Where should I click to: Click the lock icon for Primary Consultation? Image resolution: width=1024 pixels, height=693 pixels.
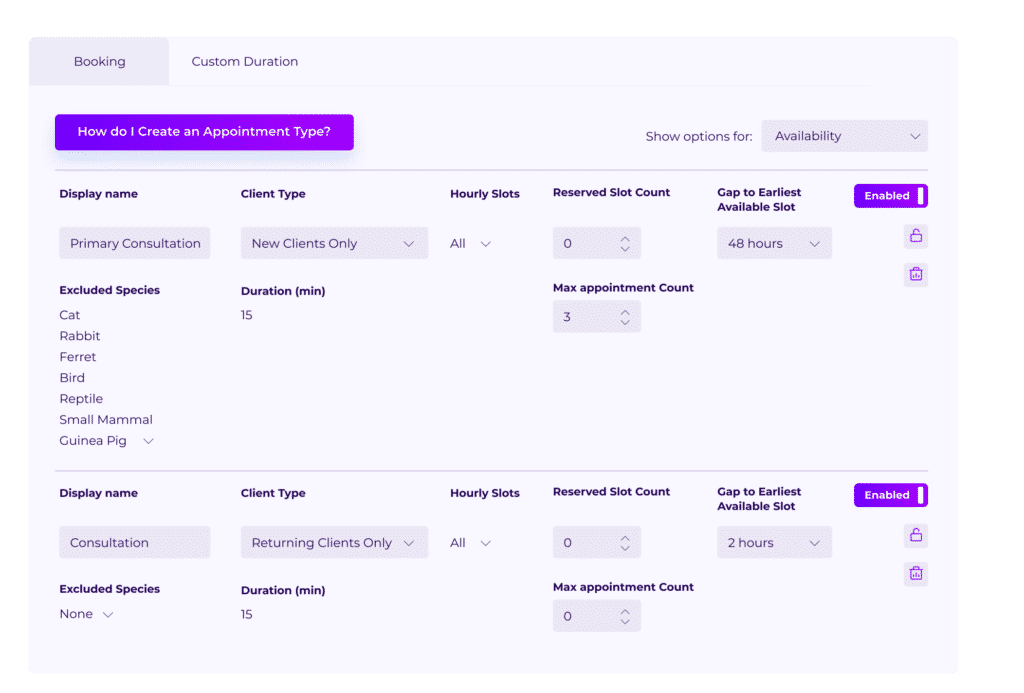(x=915, y=236)
